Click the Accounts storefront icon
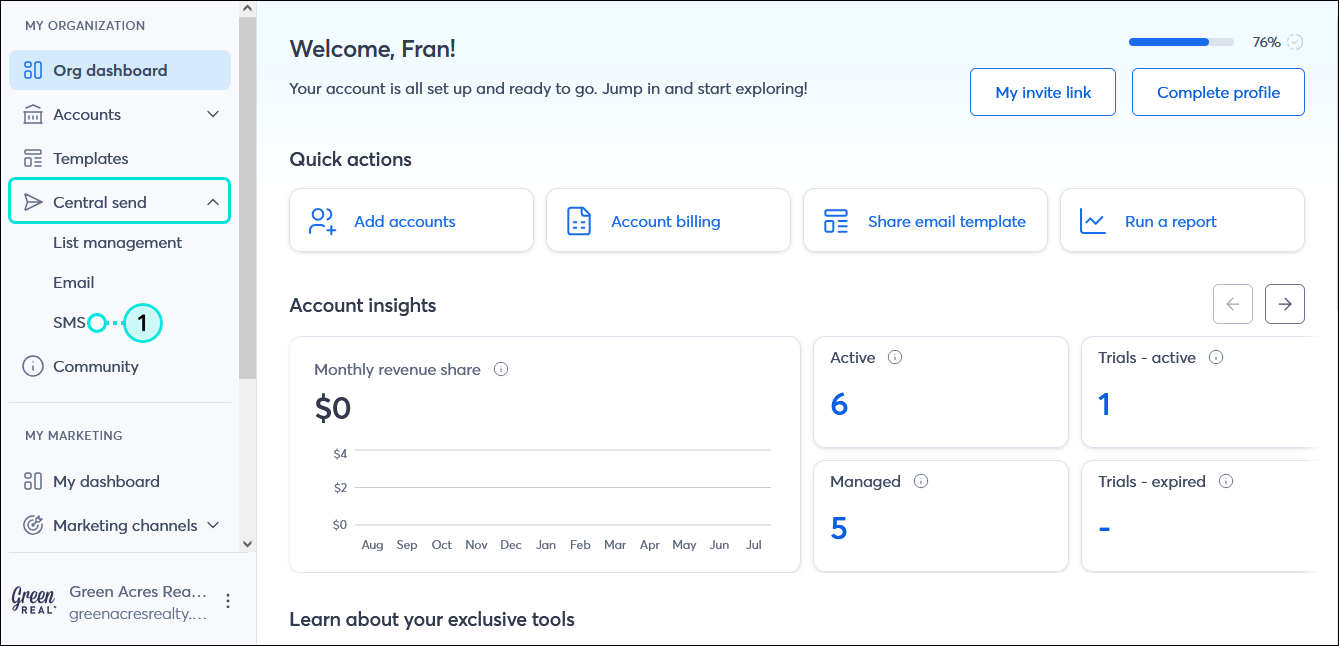The image size is (1339, 646). tap(31, 114)
